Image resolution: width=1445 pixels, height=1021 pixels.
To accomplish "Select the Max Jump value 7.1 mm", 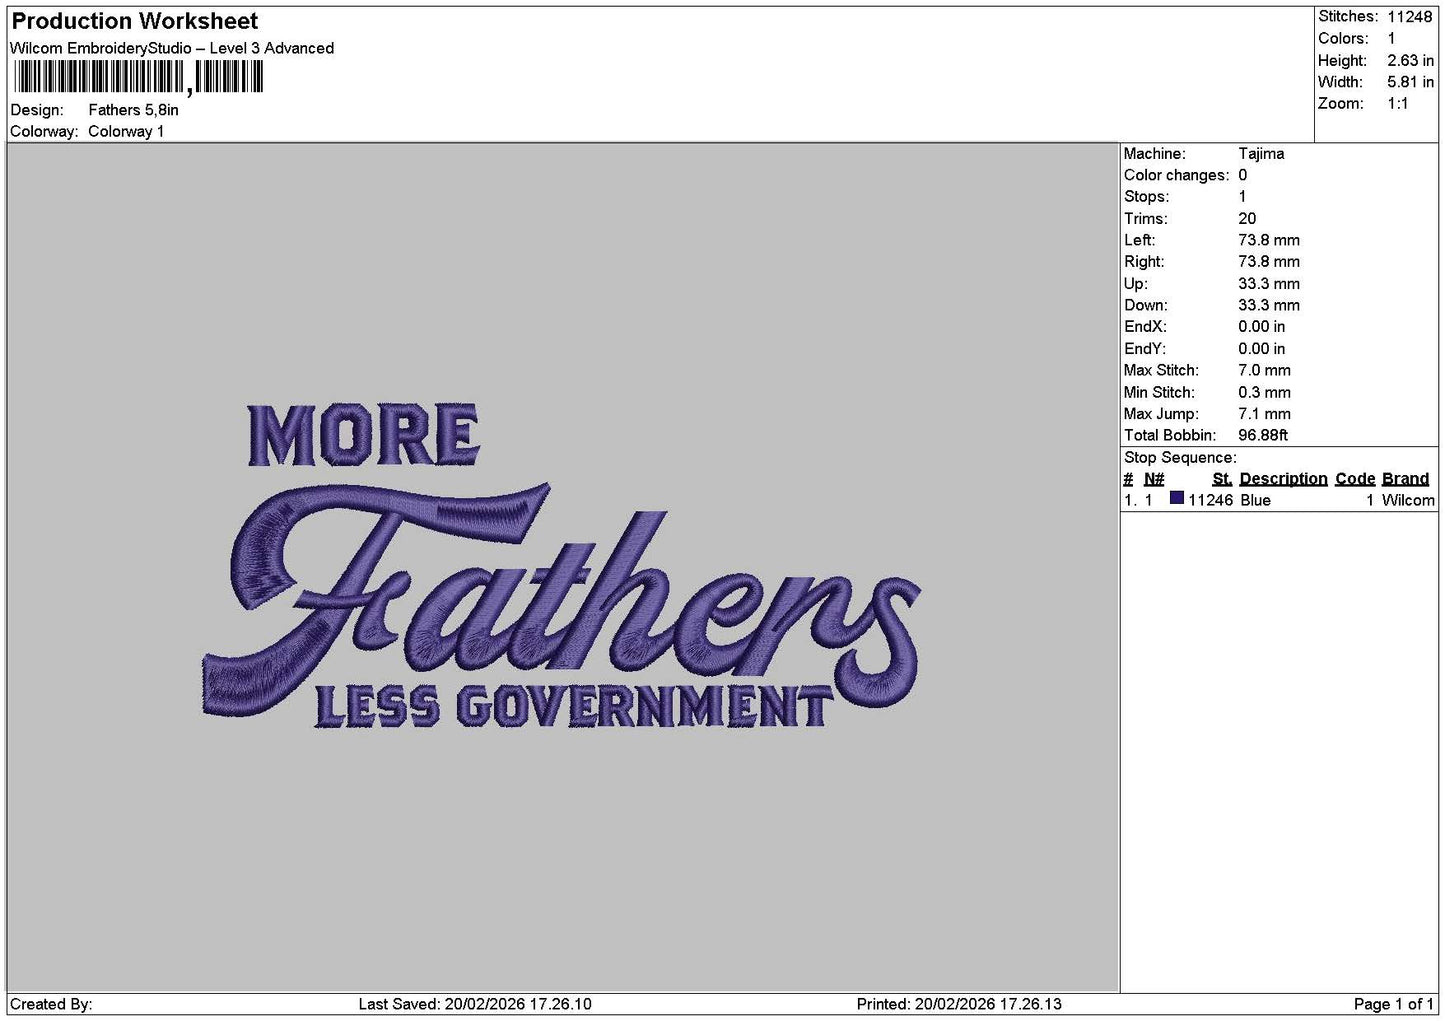I will click(1264, 414).
